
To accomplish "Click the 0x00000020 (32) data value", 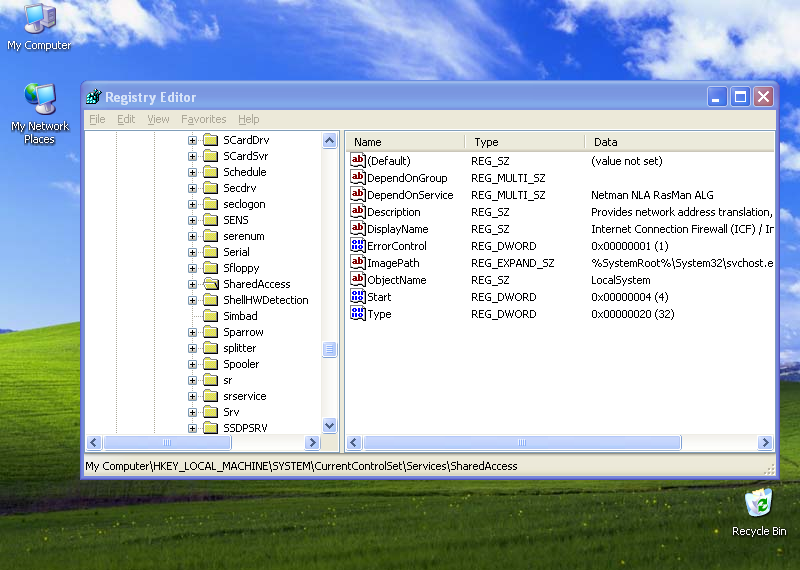I will (633, 314).
